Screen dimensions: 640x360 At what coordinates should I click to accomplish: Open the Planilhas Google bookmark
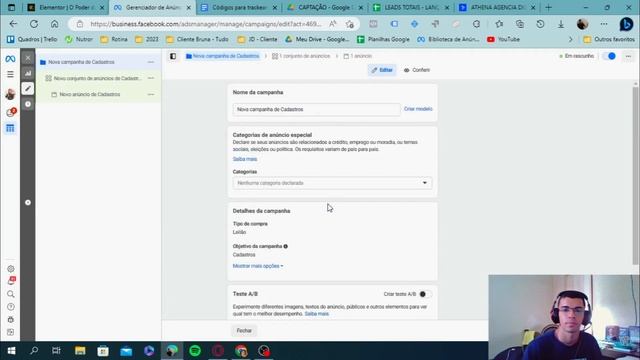383,39
